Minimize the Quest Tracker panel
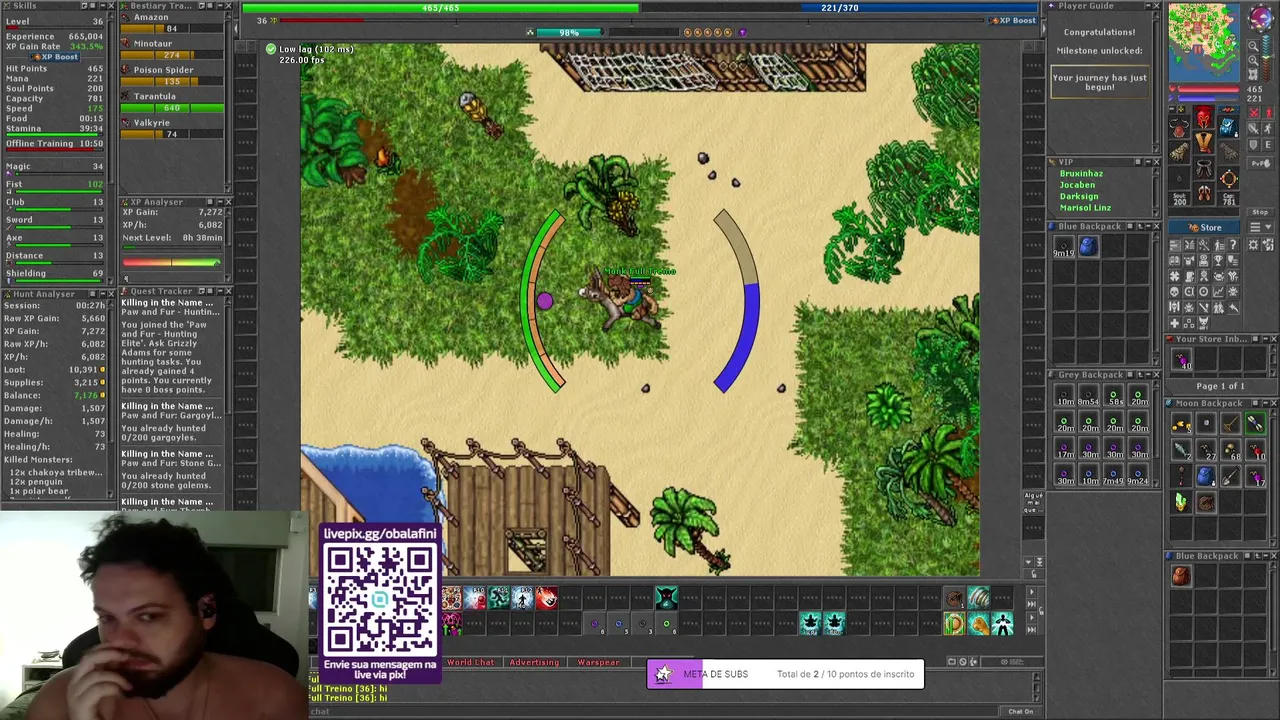1280x720 pixels. [220, 291]
